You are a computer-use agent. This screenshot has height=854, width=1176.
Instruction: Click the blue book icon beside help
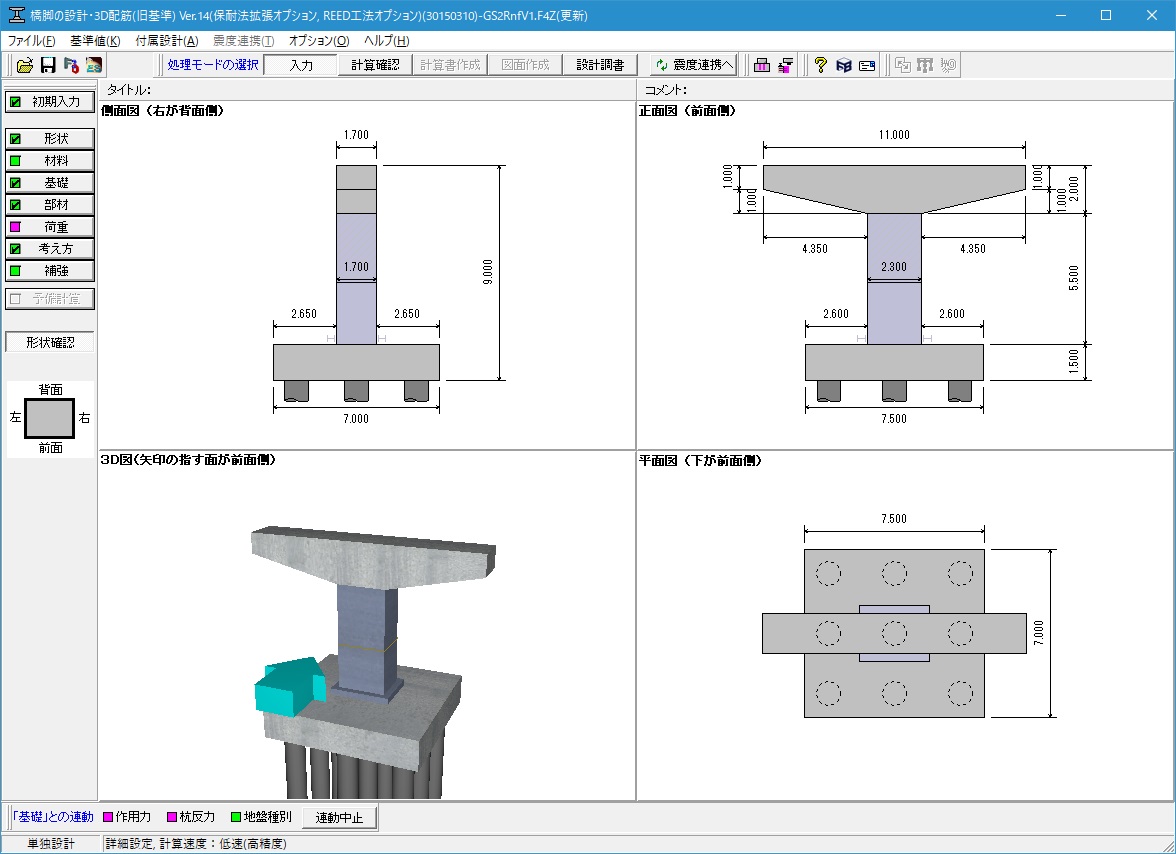click(843, 65)
